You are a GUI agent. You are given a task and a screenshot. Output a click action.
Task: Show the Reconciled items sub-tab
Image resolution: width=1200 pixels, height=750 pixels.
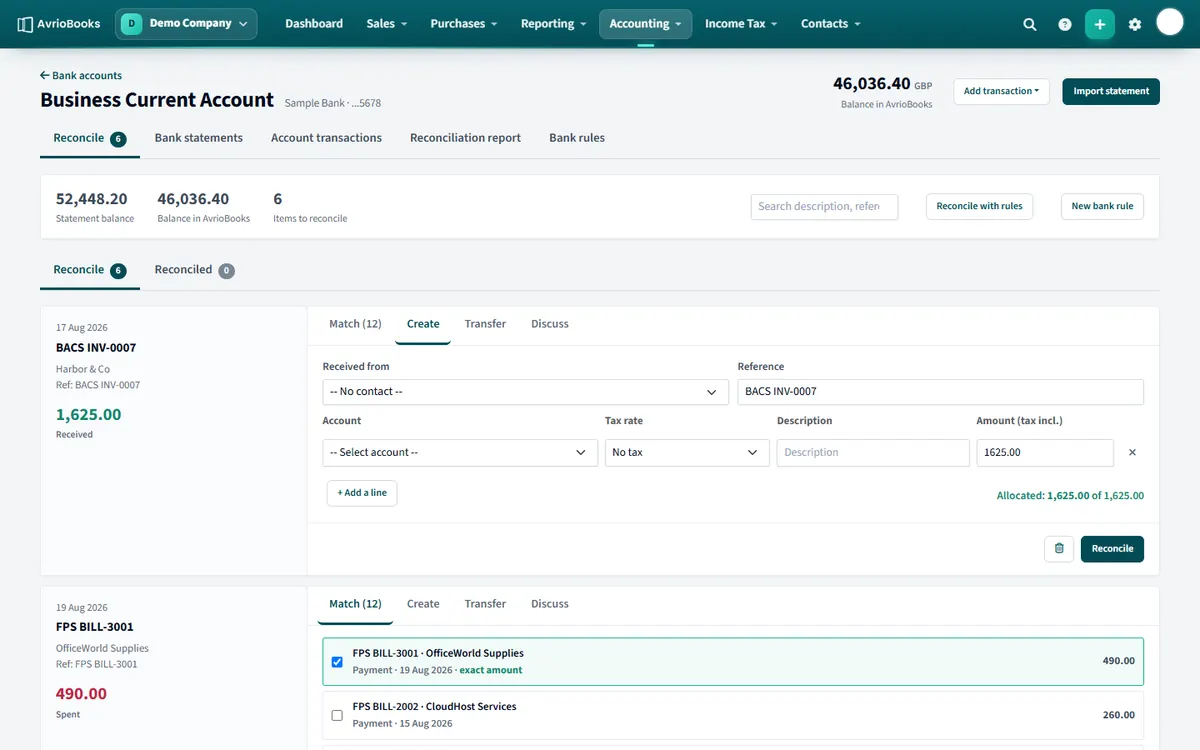tap(195, 270)
